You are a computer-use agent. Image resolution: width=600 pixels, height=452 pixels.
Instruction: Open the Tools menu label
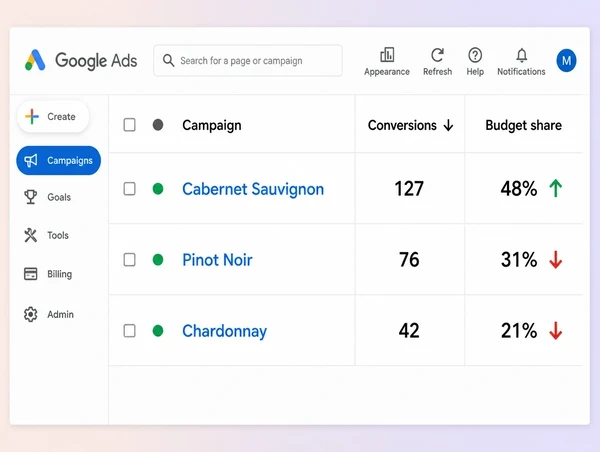tap(58, 235)
